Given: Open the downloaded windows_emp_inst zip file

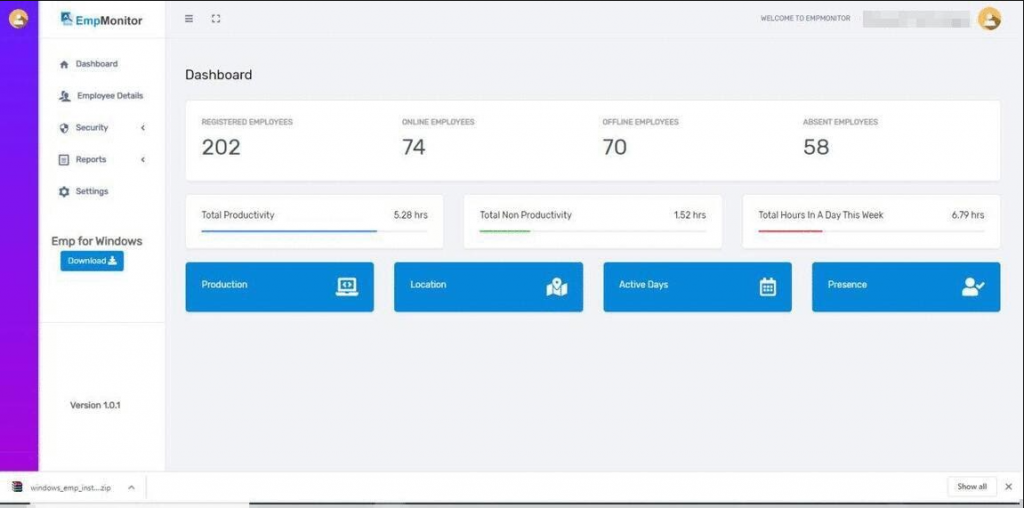Looking at the screenshot, I should click(x=62, y=487).
